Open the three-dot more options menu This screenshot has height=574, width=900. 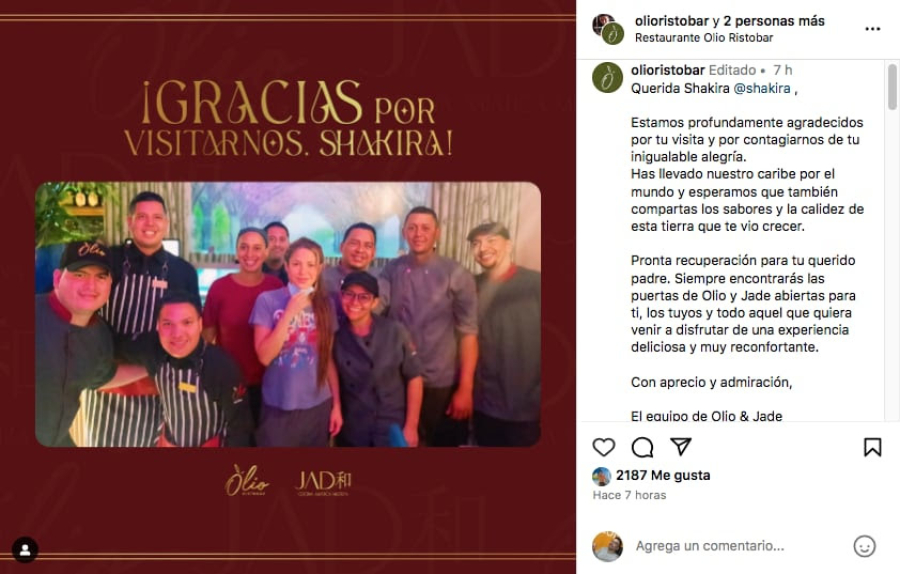[872, 29]
